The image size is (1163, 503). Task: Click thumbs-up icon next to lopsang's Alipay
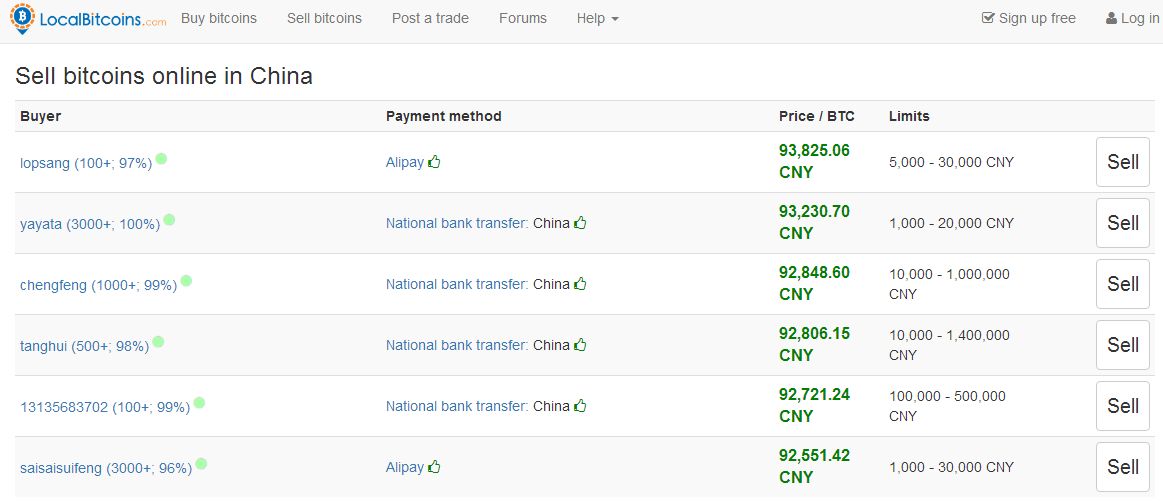pyautogui.click(x=434, y=162)
